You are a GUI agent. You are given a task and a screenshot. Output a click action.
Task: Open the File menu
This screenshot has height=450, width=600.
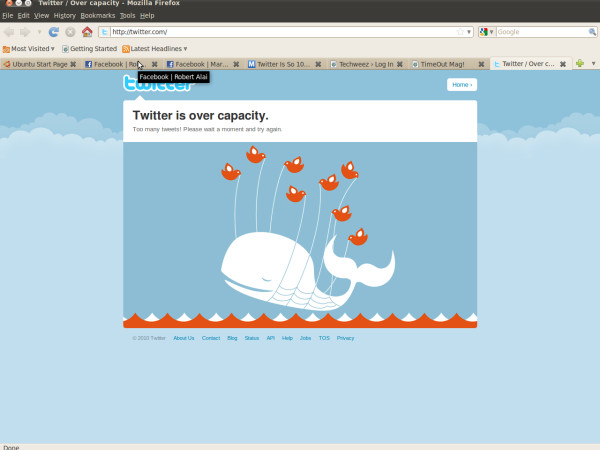[8, 16]
